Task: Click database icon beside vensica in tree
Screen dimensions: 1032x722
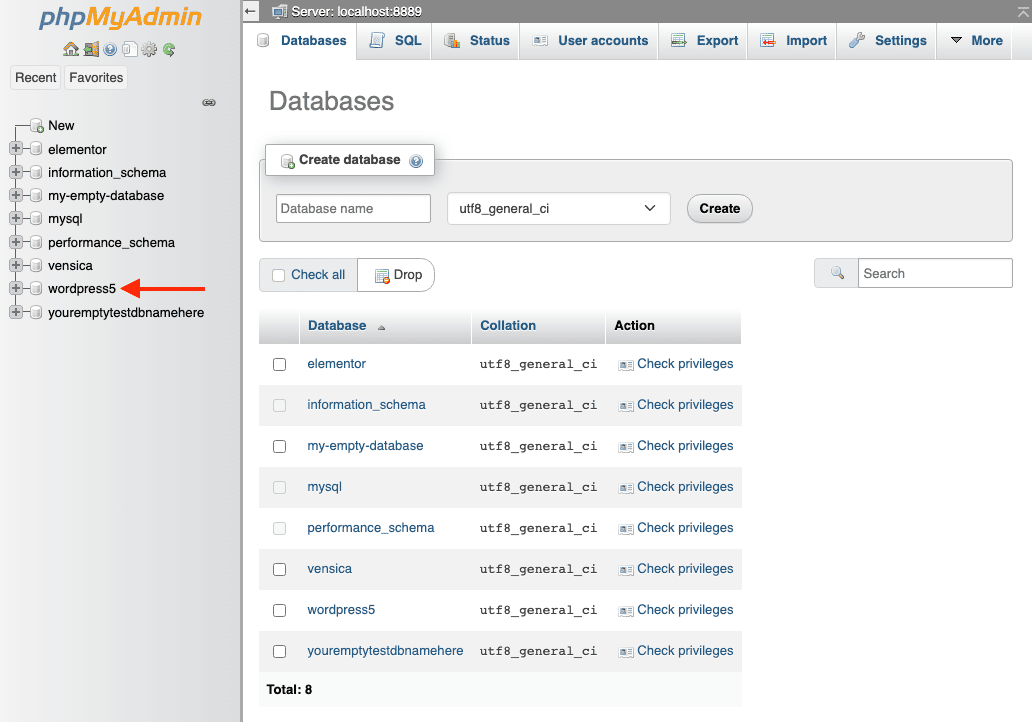Action: pyautogui.click(x=36, y=265)
